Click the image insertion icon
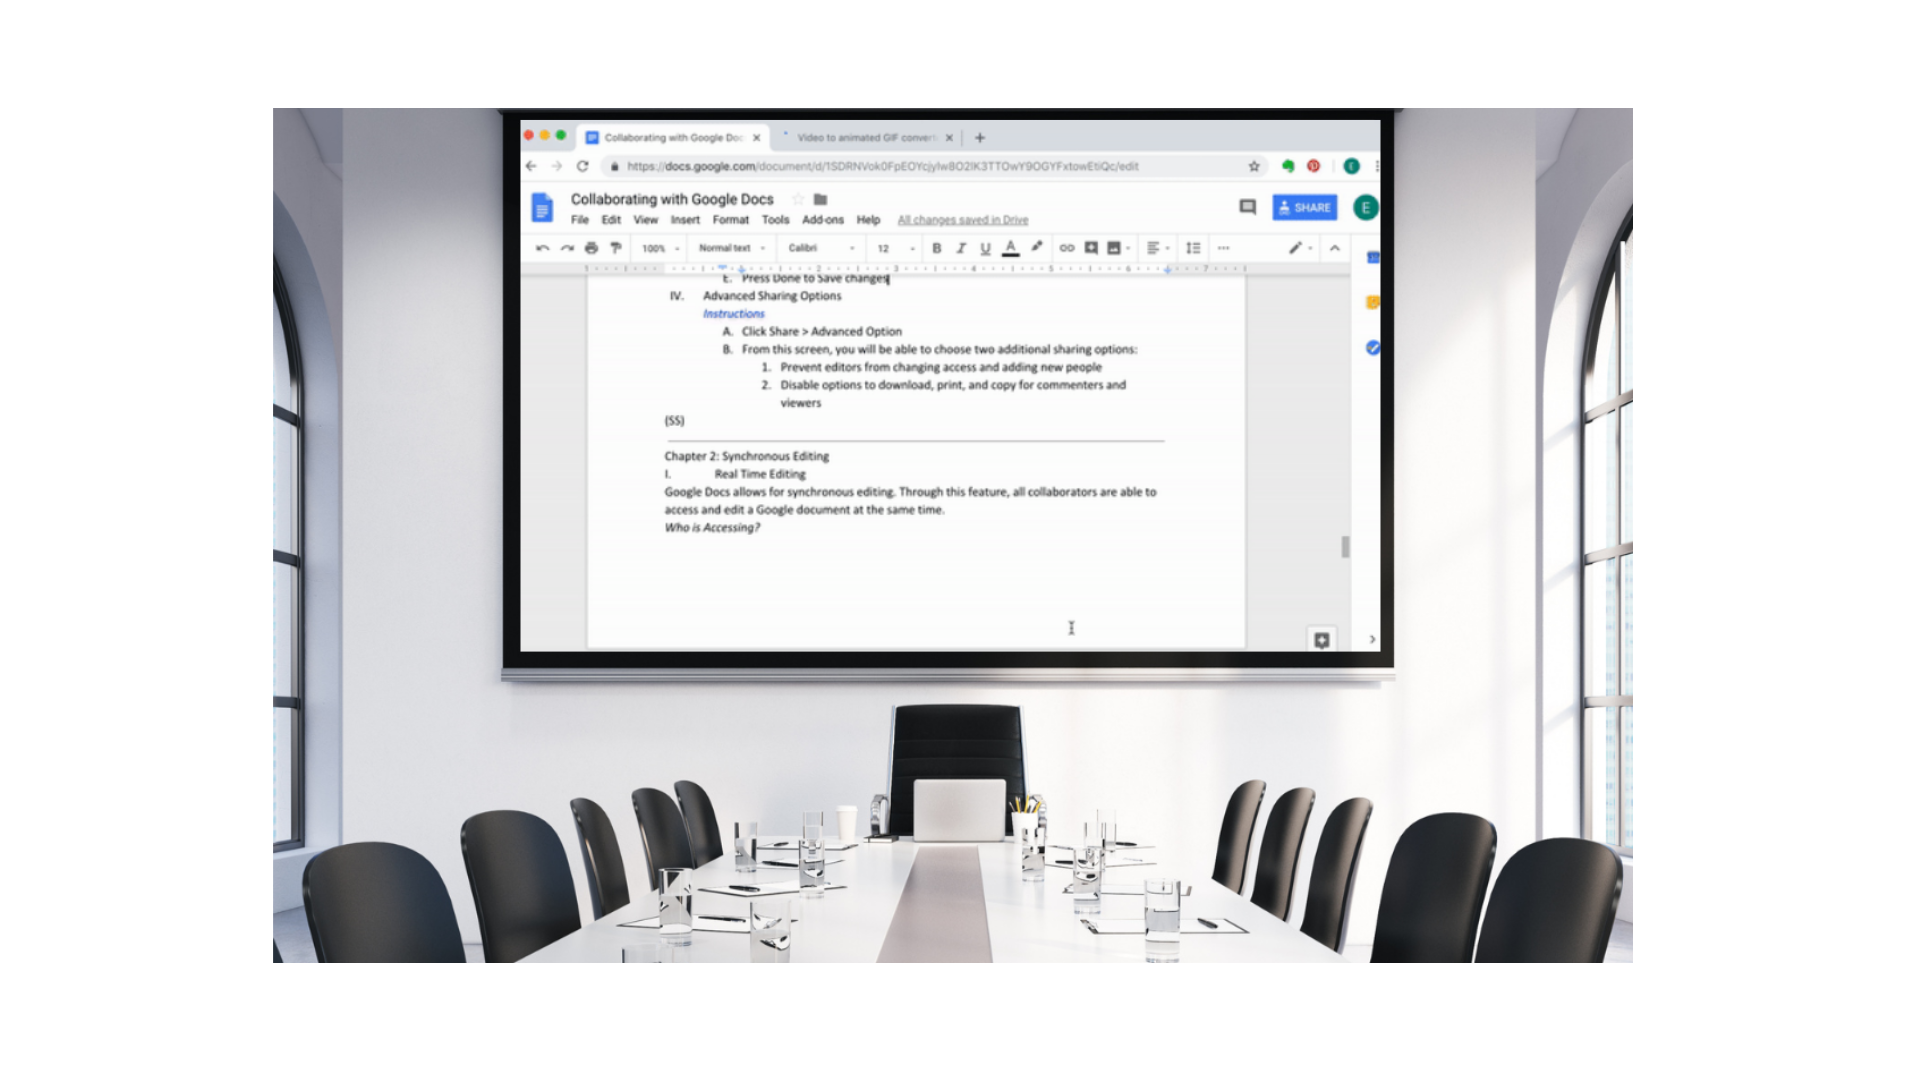This screenshot has width=1920, height=1080. click(1113, 248)
